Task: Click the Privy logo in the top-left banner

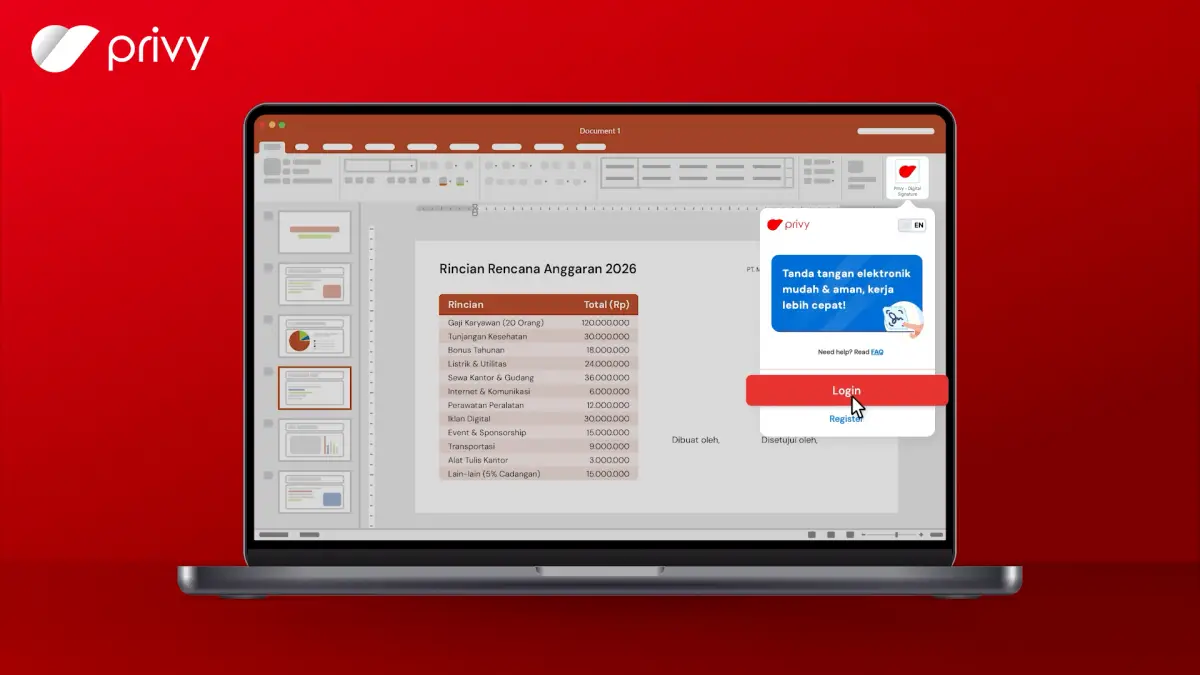Action: [x=120, y=49]
